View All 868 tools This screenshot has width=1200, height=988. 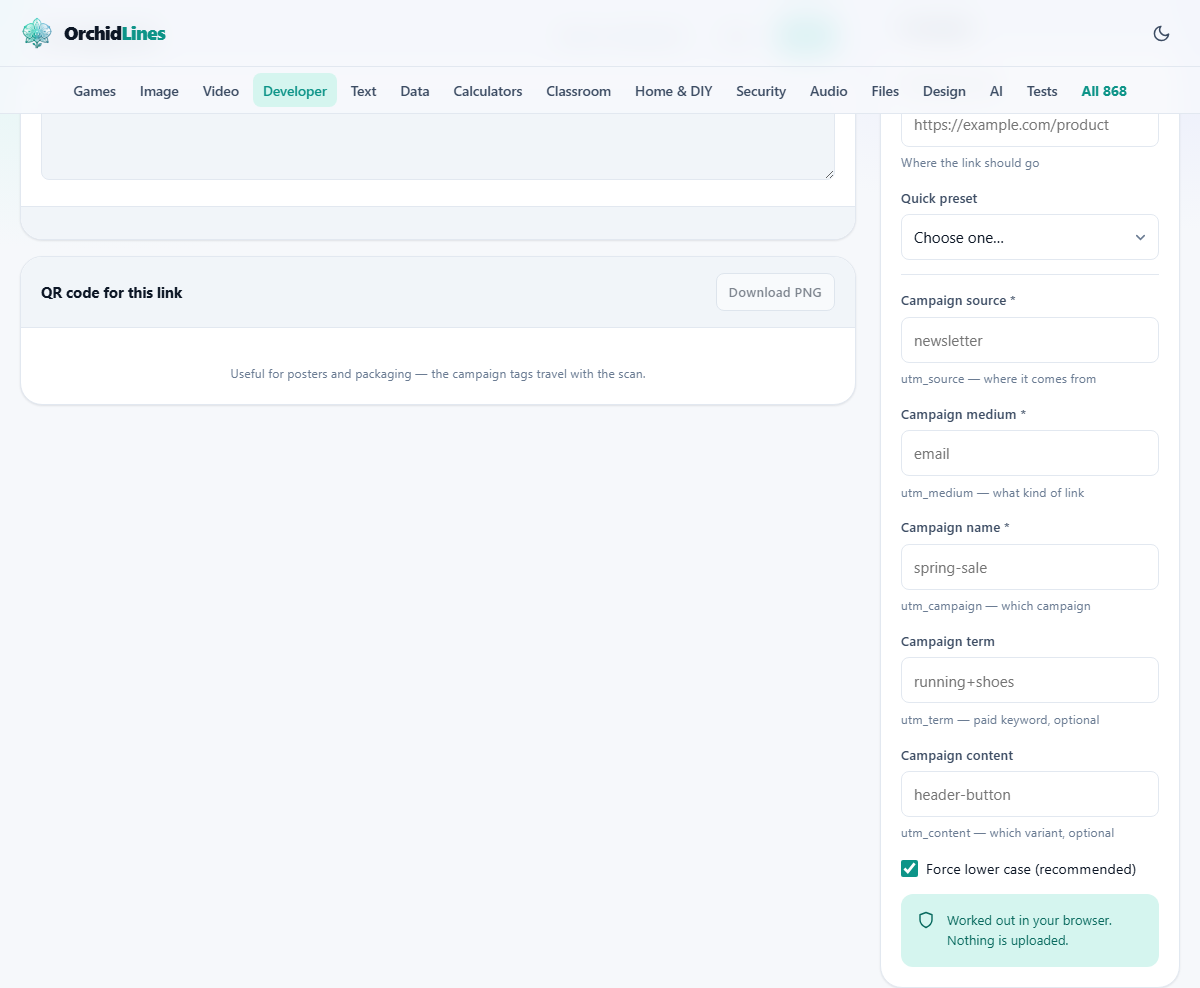coord(1104,91)
